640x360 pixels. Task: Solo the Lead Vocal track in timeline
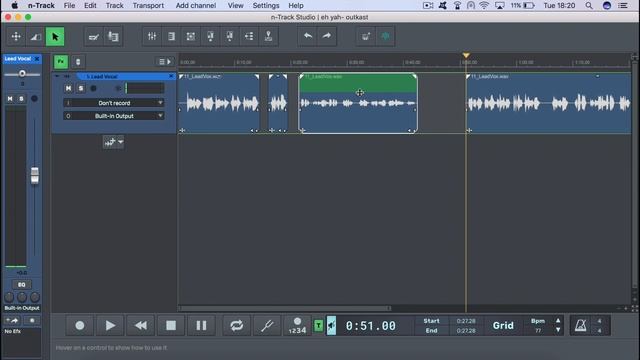[81, 88]
